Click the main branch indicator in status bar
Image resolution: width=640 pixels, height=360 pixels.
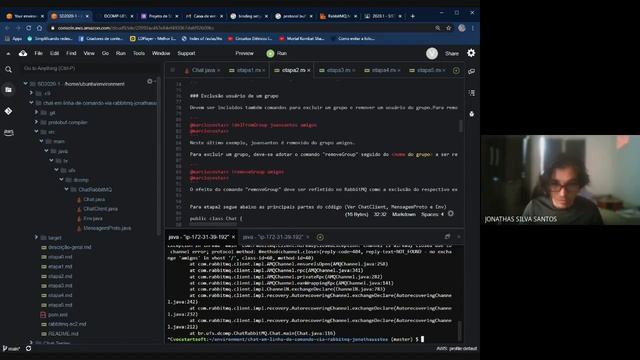[11, 349]
